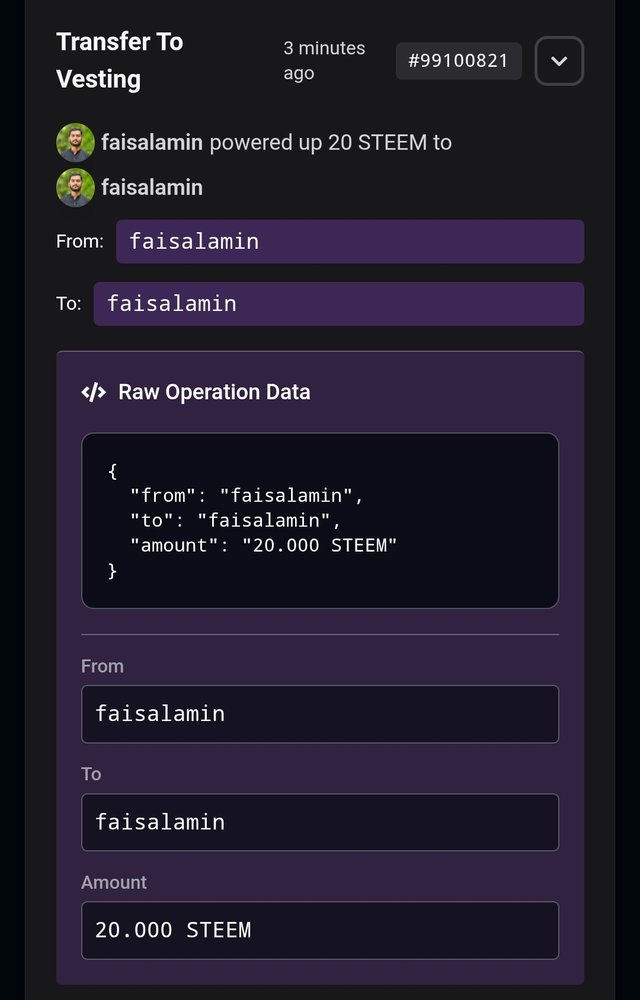This screenshot has height=1000, width=640.
Task: Click the "amount" line in the JSON code
Action: (264, 545)
